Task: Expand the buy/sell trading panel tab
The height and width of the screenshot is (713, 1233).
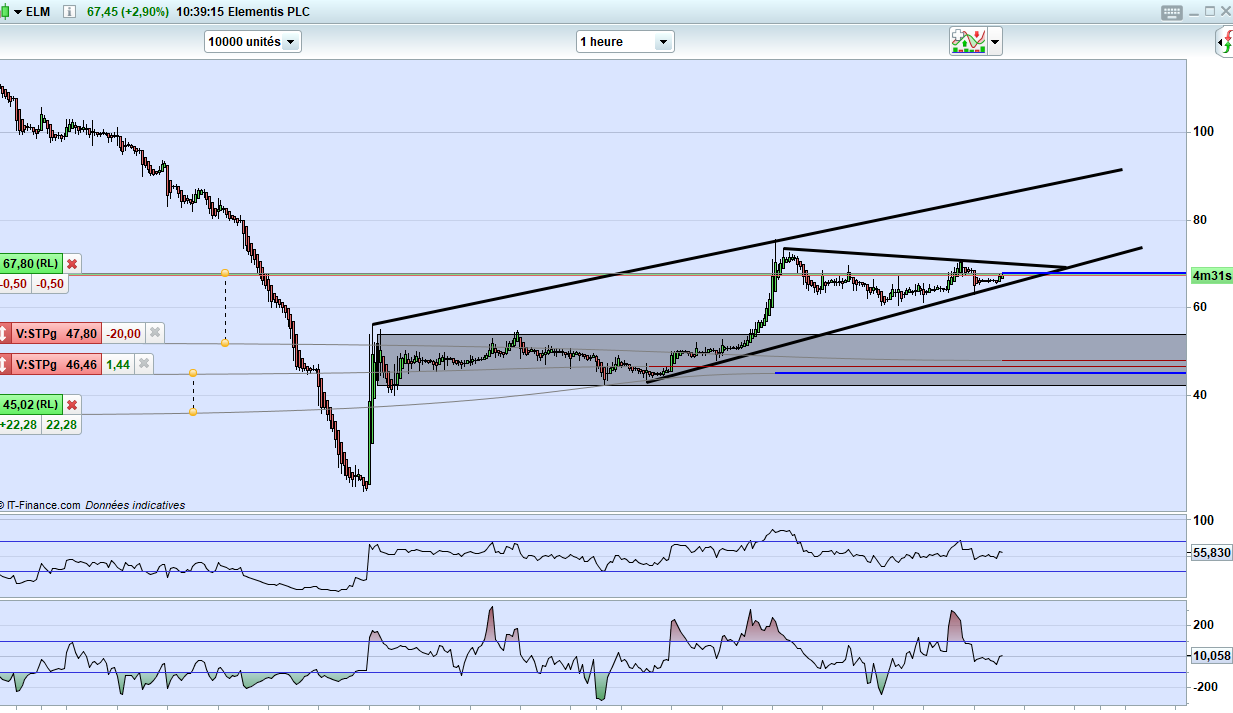Action: (x=1224, y=42)
